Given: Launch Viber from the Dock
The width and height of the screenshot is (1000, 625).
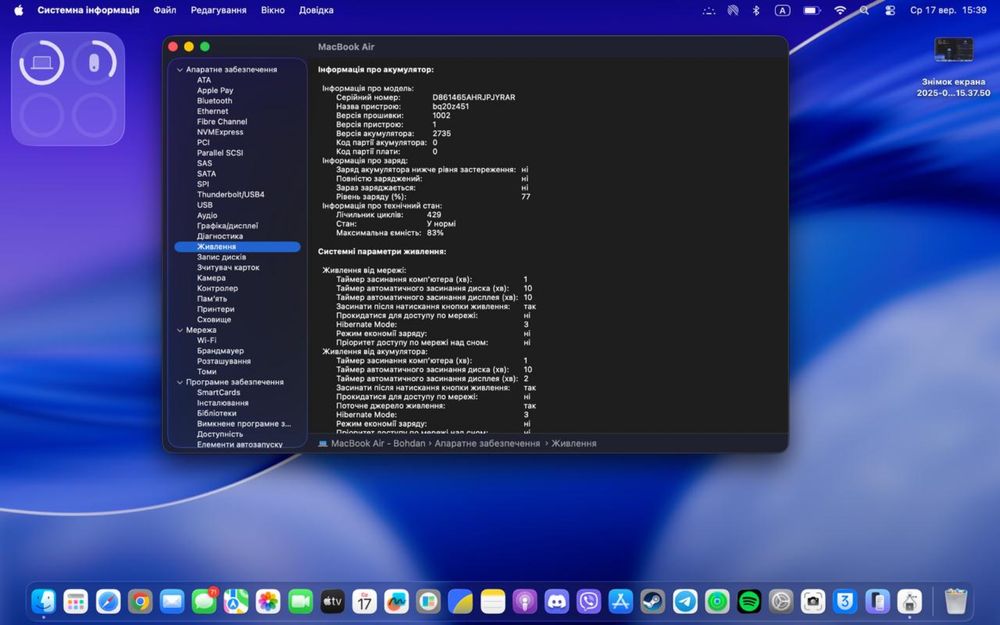Looking at the screenshot, I should (x=589, y=601).
